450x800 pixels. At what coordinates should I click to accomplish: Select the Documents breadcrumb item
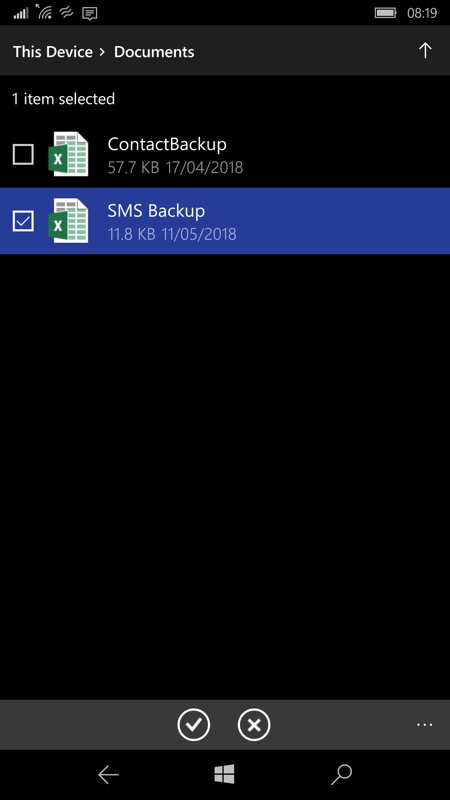pos(154,52)
